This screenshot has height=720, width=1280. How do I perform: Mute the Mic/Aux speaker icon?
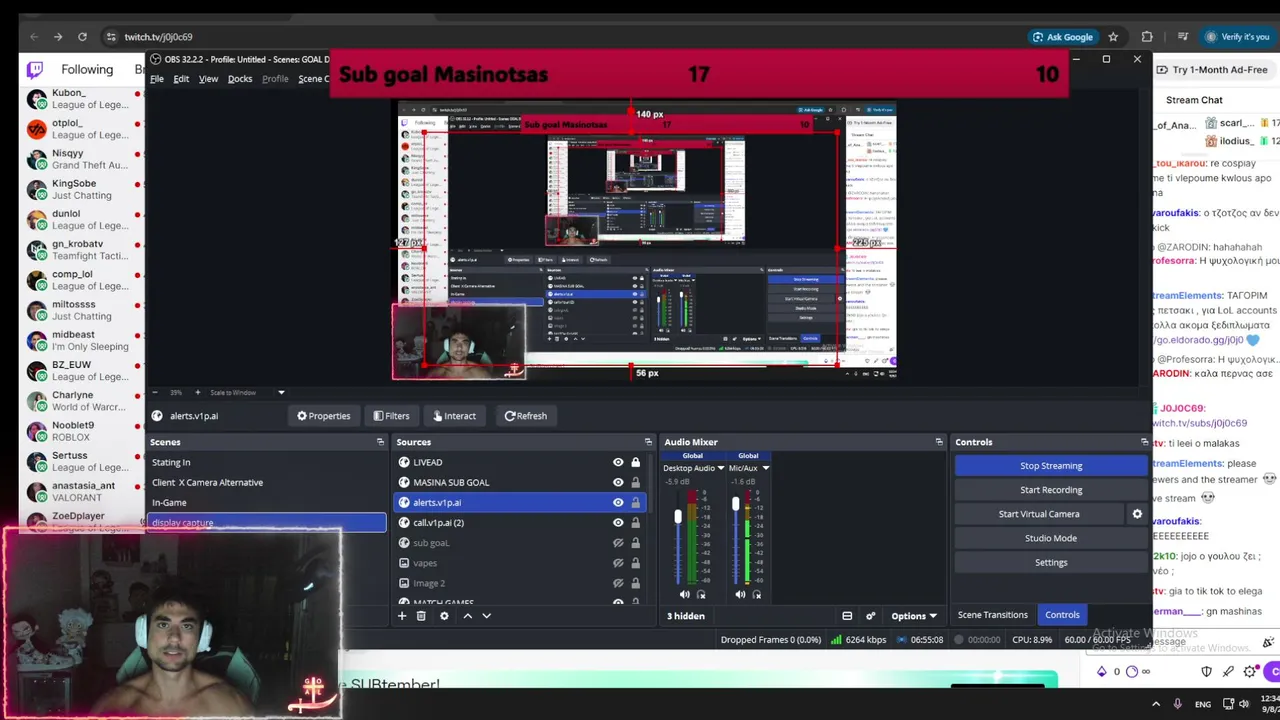click(740, 594)
